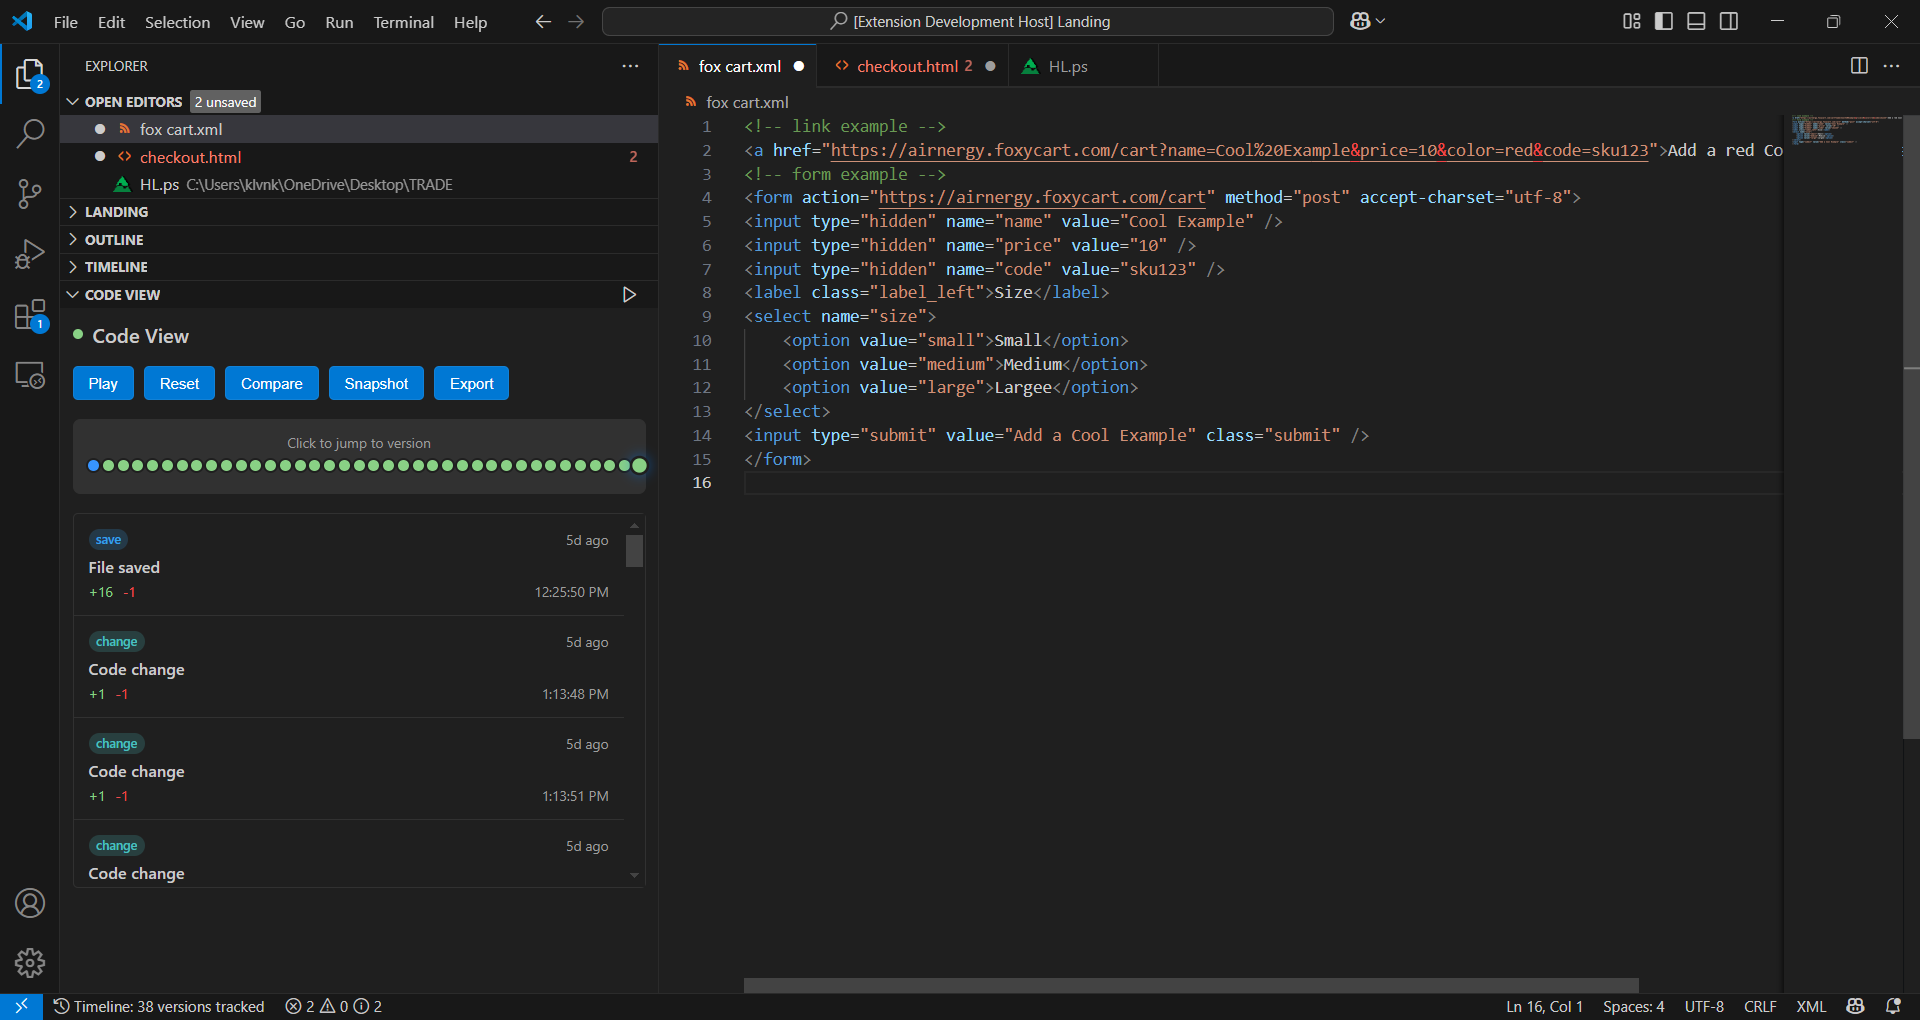Open the File menu
The height and width of the screenshot is (1020, 1920).
coord(66,22)
